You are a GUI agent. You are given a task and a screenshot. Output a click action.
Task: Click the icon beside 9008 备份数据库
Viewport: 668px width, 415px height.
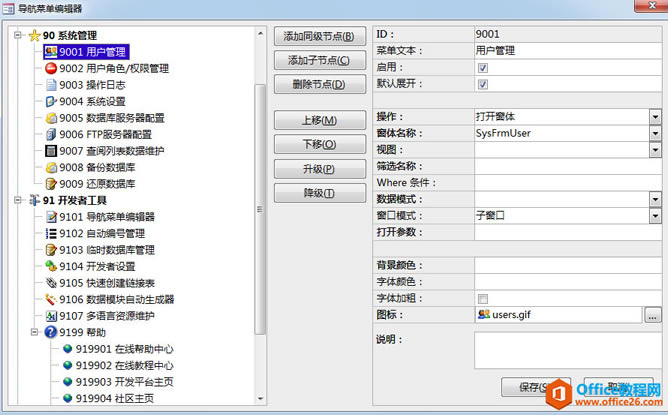[x=51, y=167]
